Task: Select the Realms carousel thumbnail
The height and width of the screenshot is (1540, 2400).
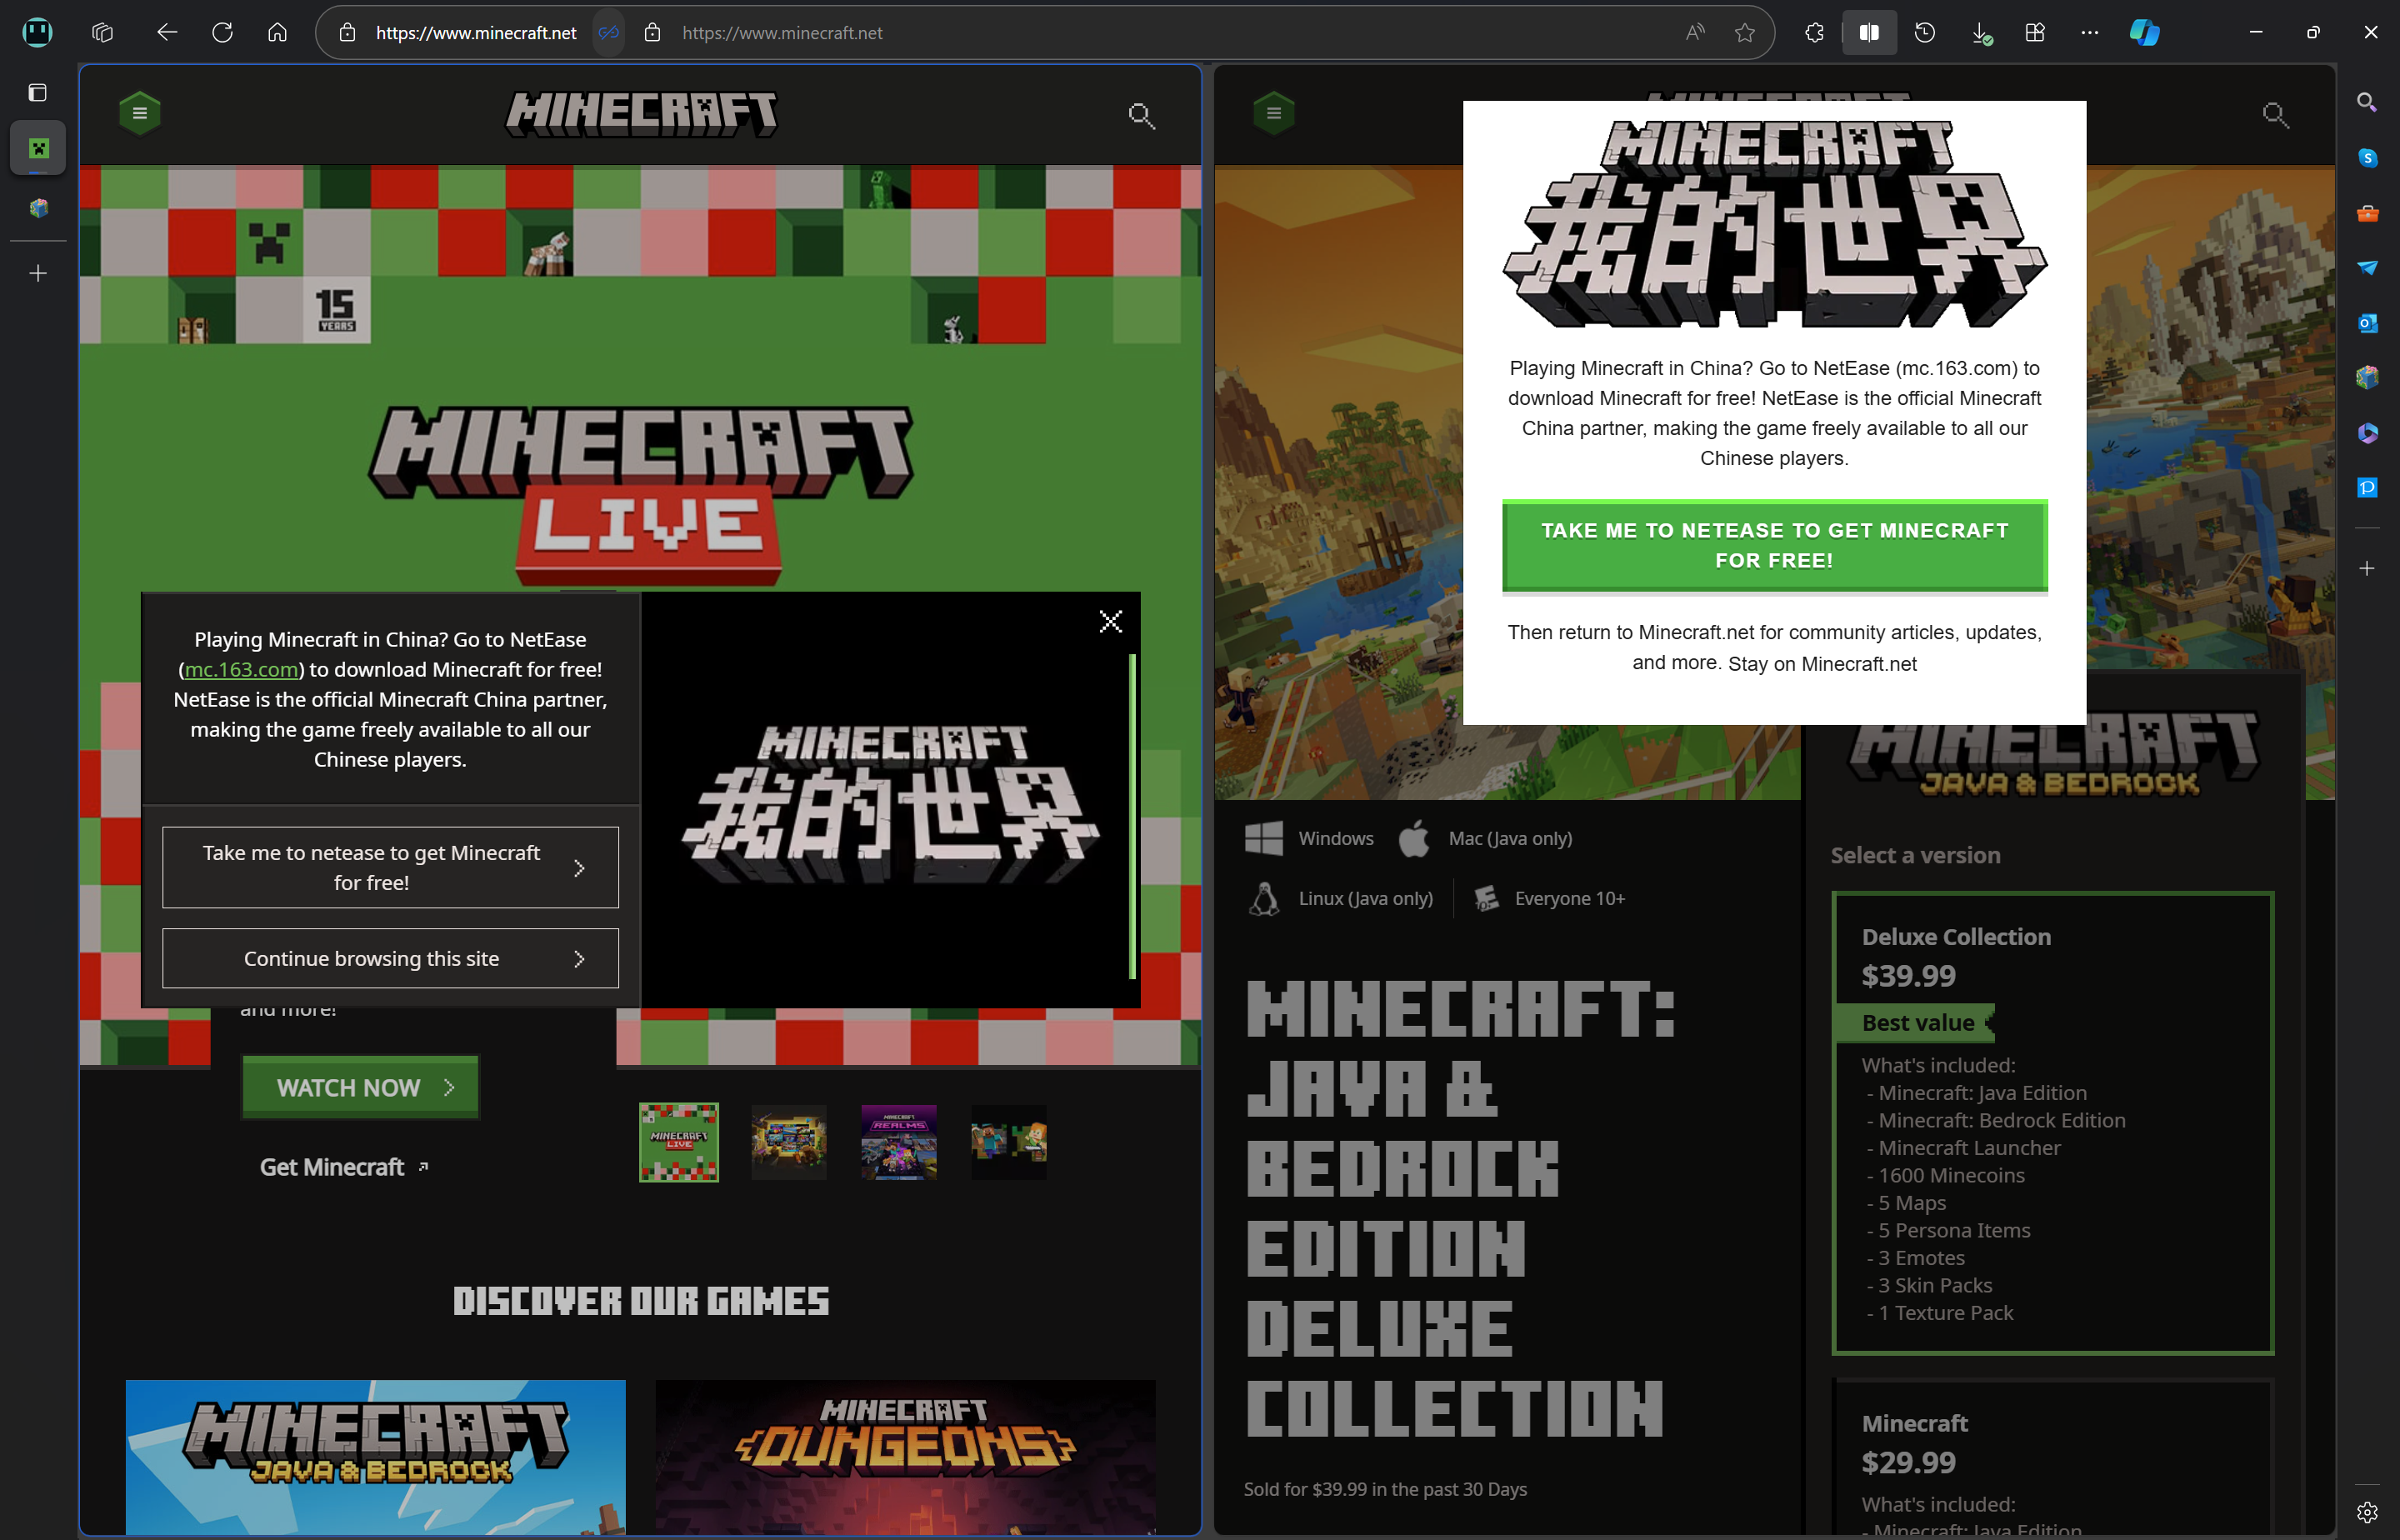Action: (898, 1142)
